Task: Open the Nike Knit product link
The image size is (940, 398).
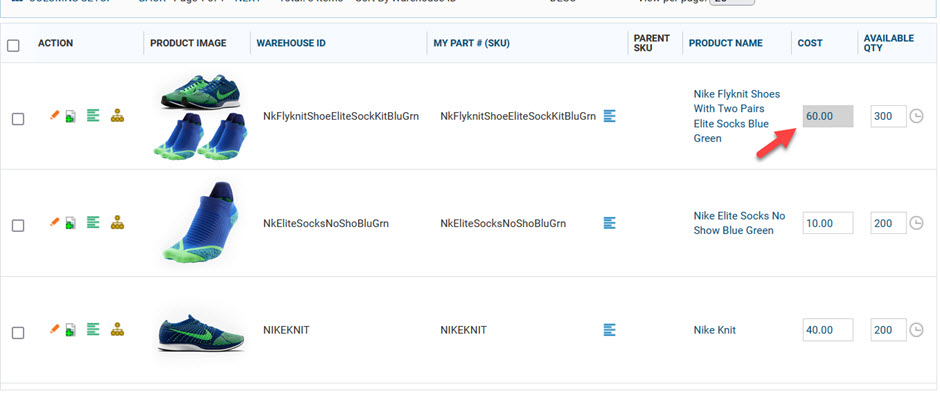Action: (715, 330)
